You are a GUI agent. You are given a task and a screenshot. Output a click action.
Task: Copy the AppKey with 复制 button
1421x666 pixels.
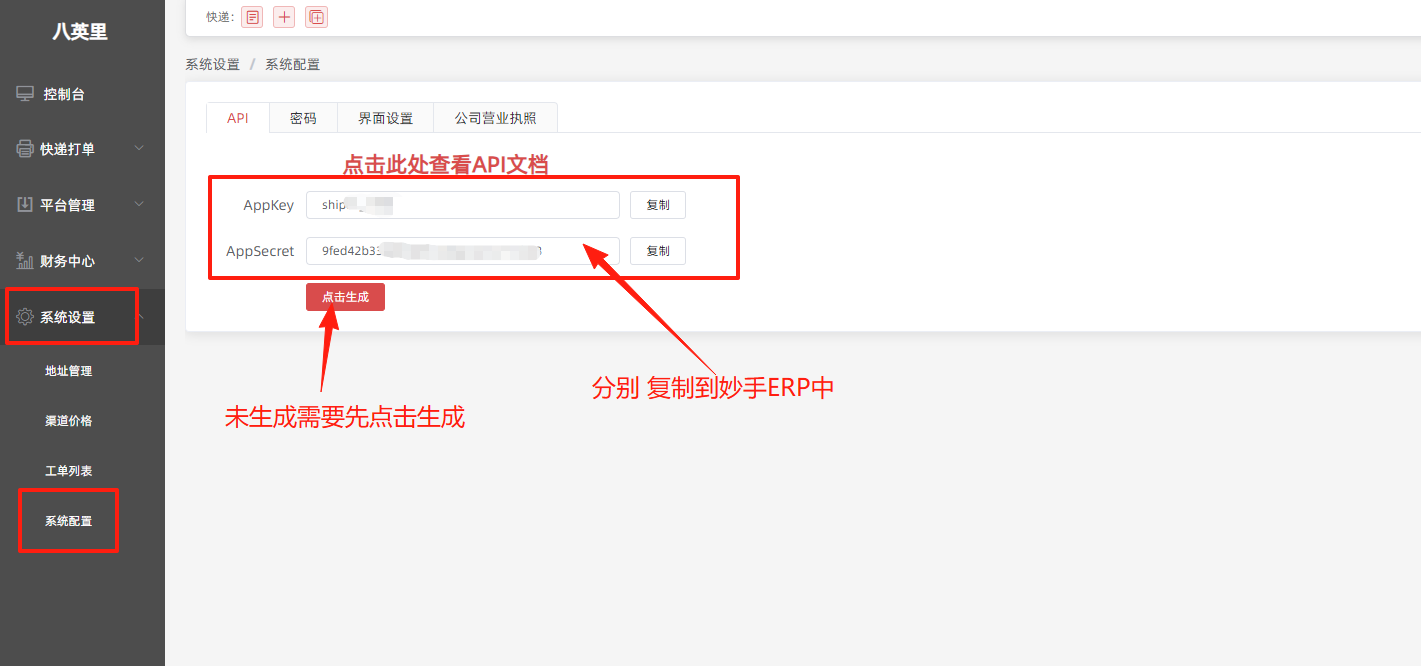click(658, 205)
